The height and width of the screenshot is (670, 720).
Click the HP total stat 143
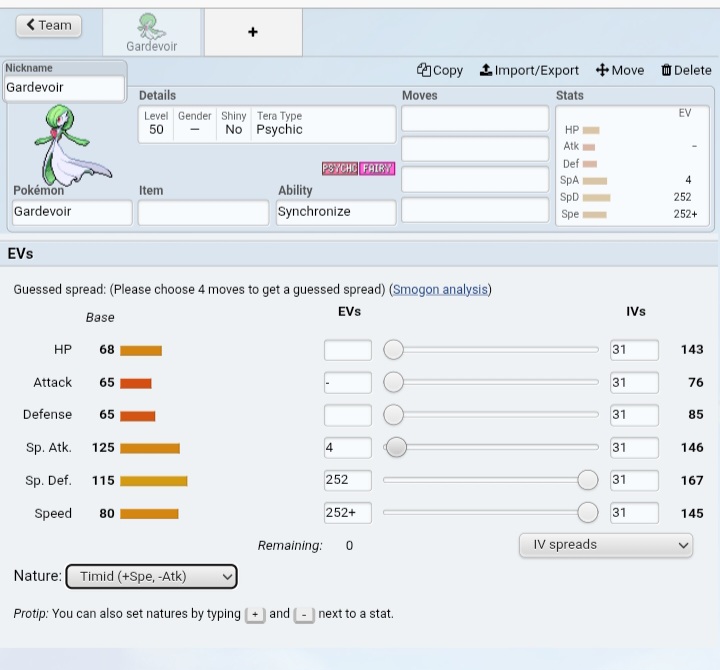692,349
